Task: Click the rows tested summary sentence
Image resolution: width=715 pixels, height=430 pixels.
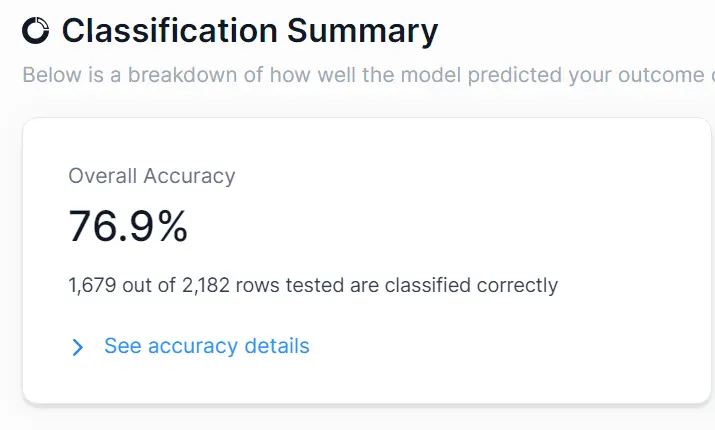Action: (312, 285)
